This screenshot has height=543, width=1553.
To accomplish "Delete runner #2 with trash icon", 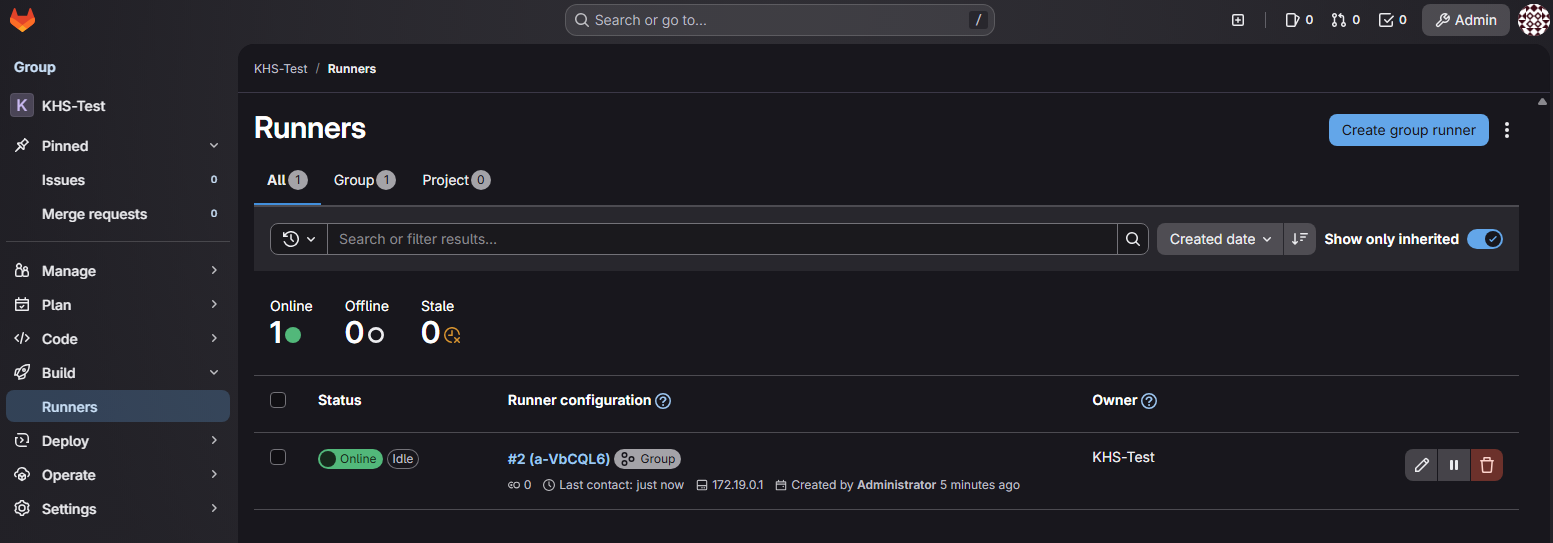I will [1487, 465].
